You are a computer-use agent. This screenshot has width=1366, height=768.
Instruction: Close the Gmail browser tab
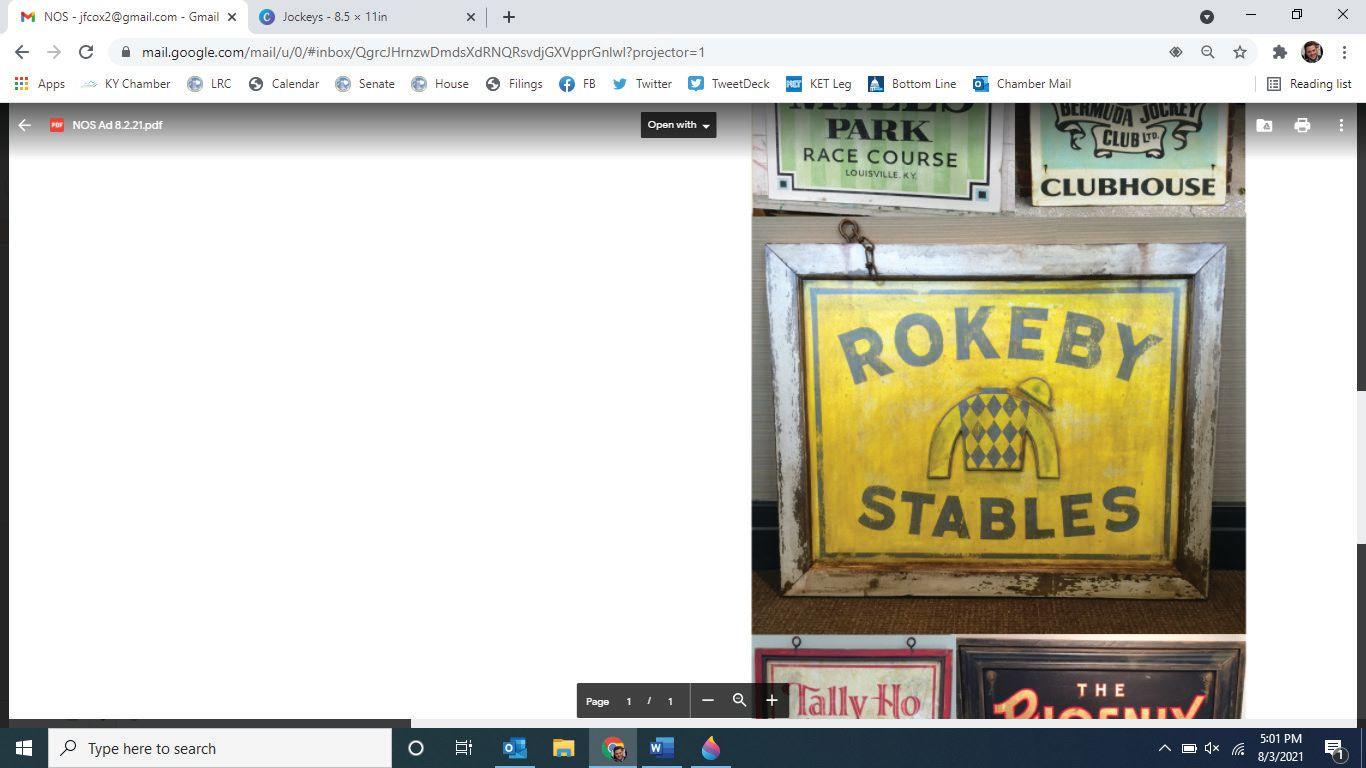pyautogui.click(x=232, y=17)
